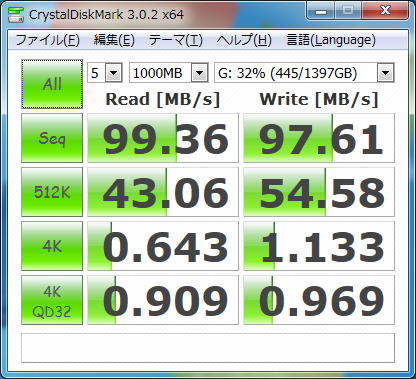Select the Seq write result 97.61
The image size is (416, 379).
[x=319, y=138]
